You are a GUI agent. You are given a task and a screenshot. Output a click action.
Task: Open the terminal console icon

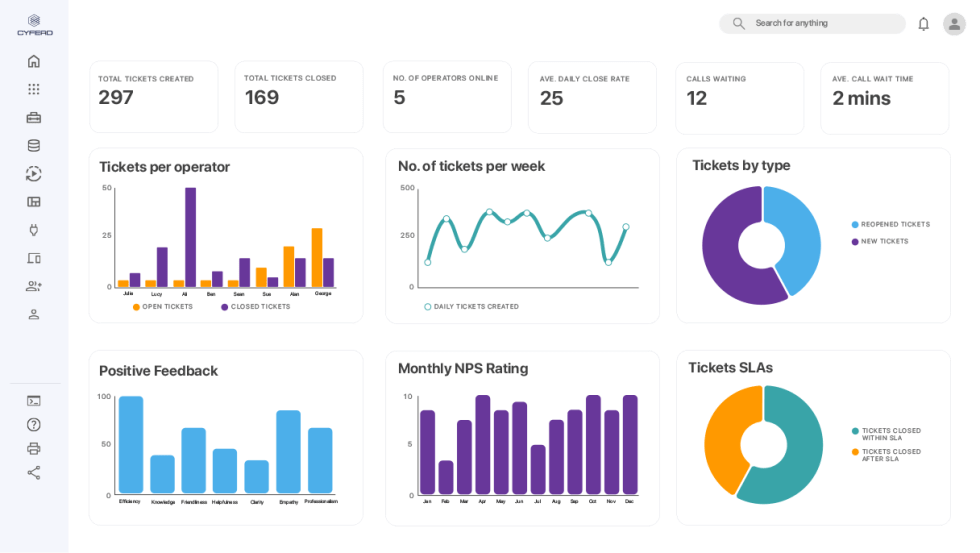tap(34, 401)
